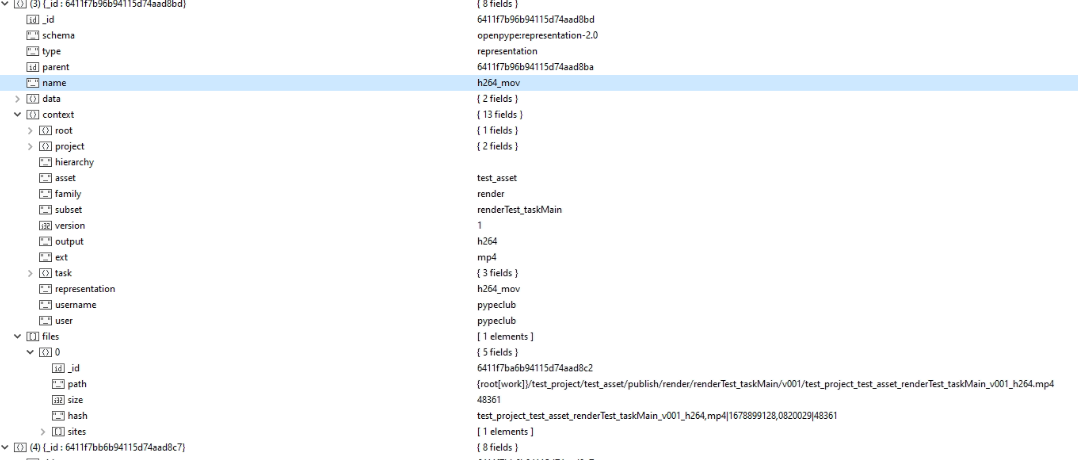The height and width of the screenshot is (460, 1078).
Task: Click the object icon beside data field
Action: point(32,98)
